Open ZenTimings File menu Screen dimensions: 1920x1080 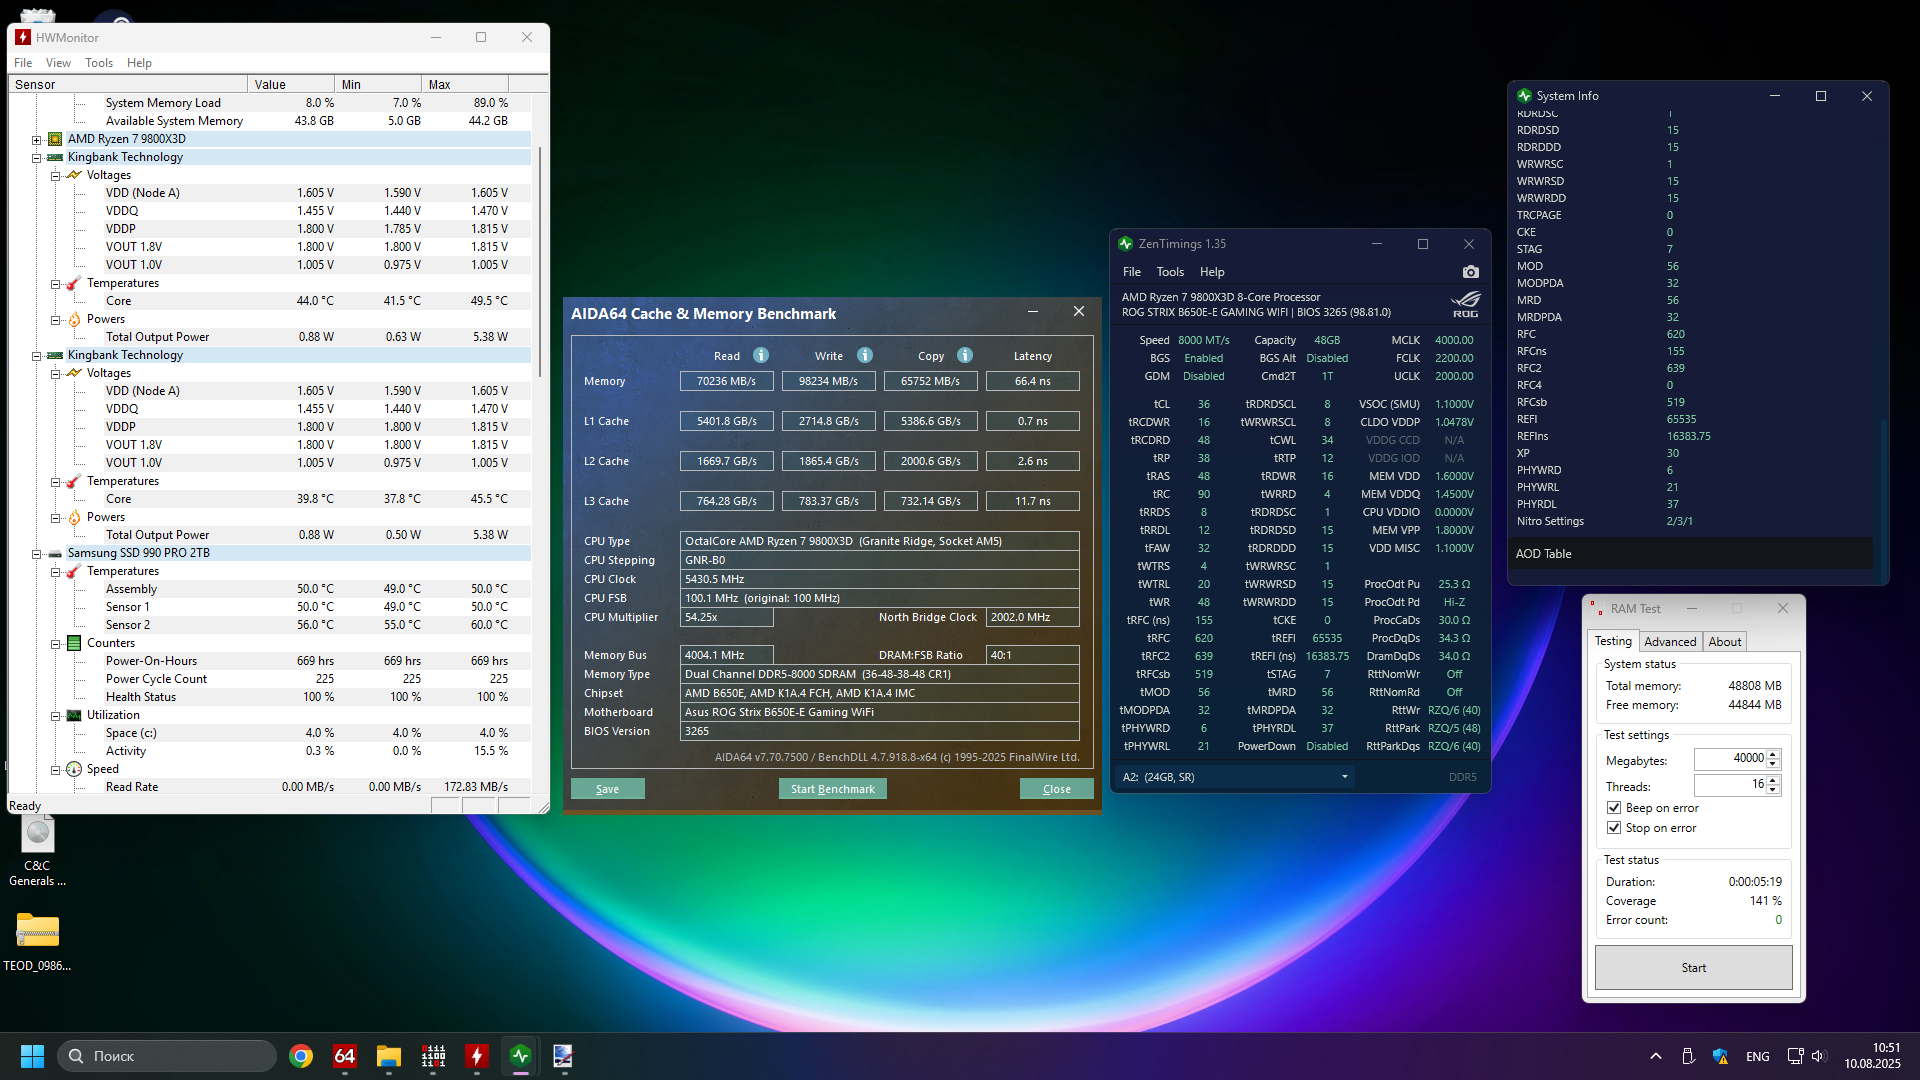tap(1131, 272)
